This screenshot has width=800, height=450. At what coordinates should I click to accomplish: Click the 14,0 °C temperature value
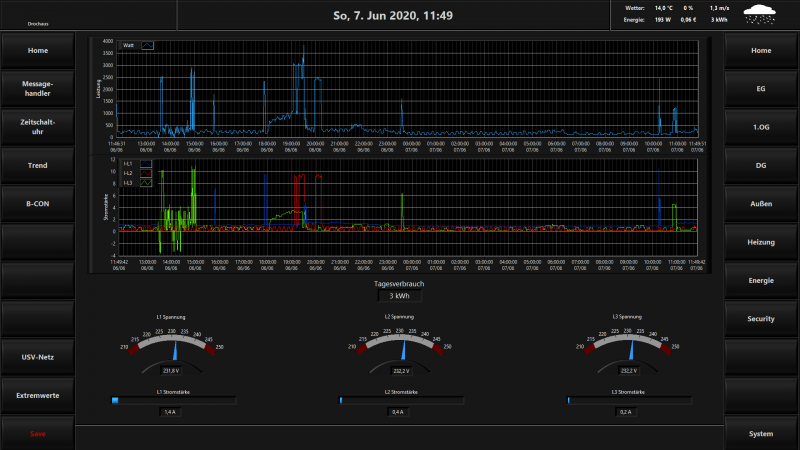click(663, 8)
